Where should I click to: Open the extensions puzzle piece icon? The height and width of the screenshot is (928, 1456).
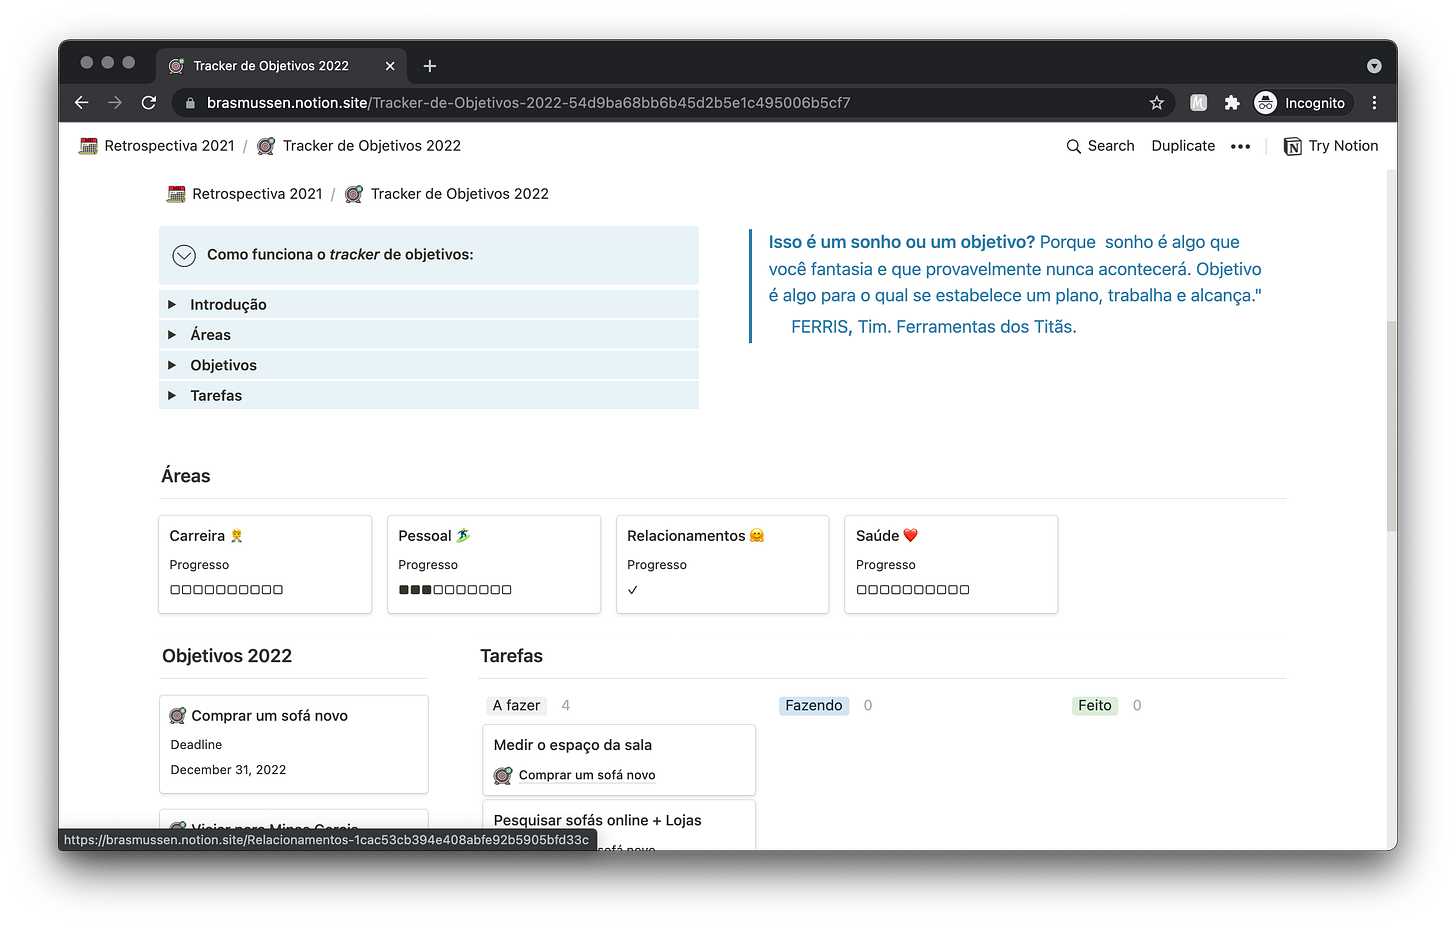pyautogui.click(x=1232, y=103)
